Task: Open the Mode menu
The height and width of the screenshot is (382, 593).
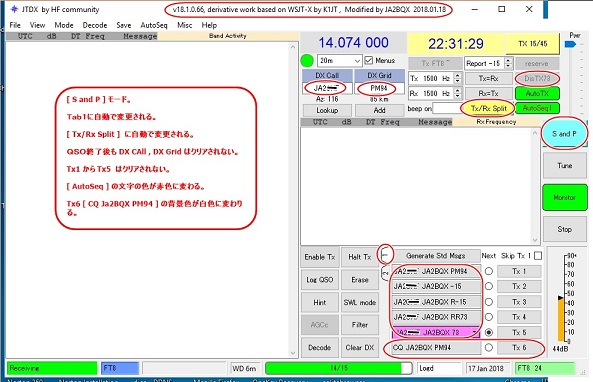Action: [64, 25]
